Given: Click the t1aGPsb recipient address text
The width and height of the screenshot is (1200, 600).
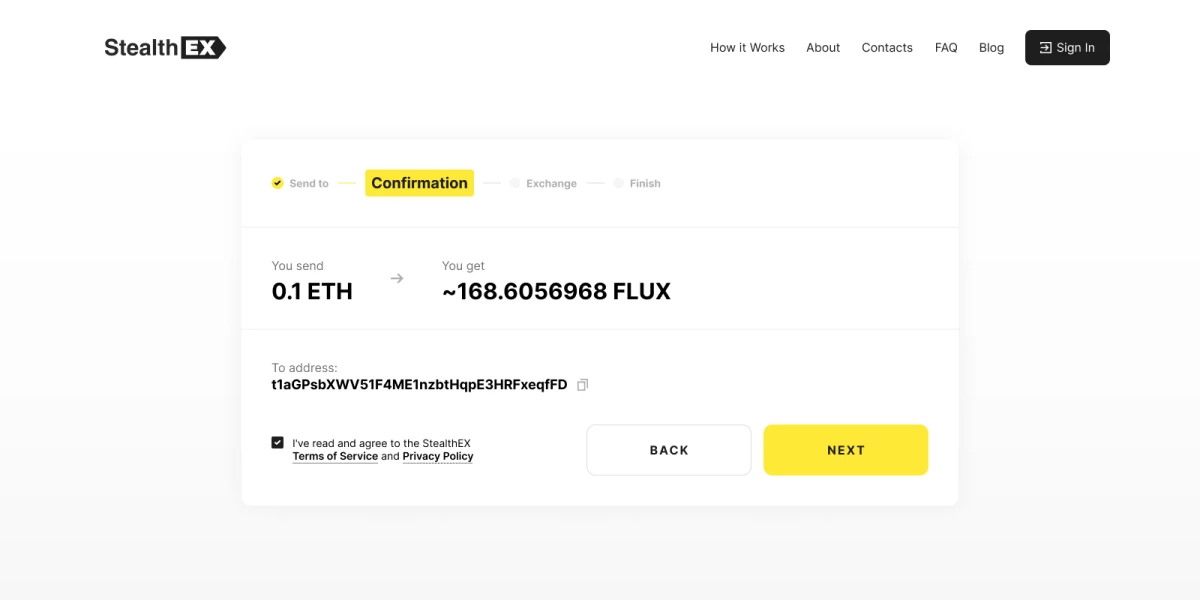Looking at the screenshot, I should [419, 385].
